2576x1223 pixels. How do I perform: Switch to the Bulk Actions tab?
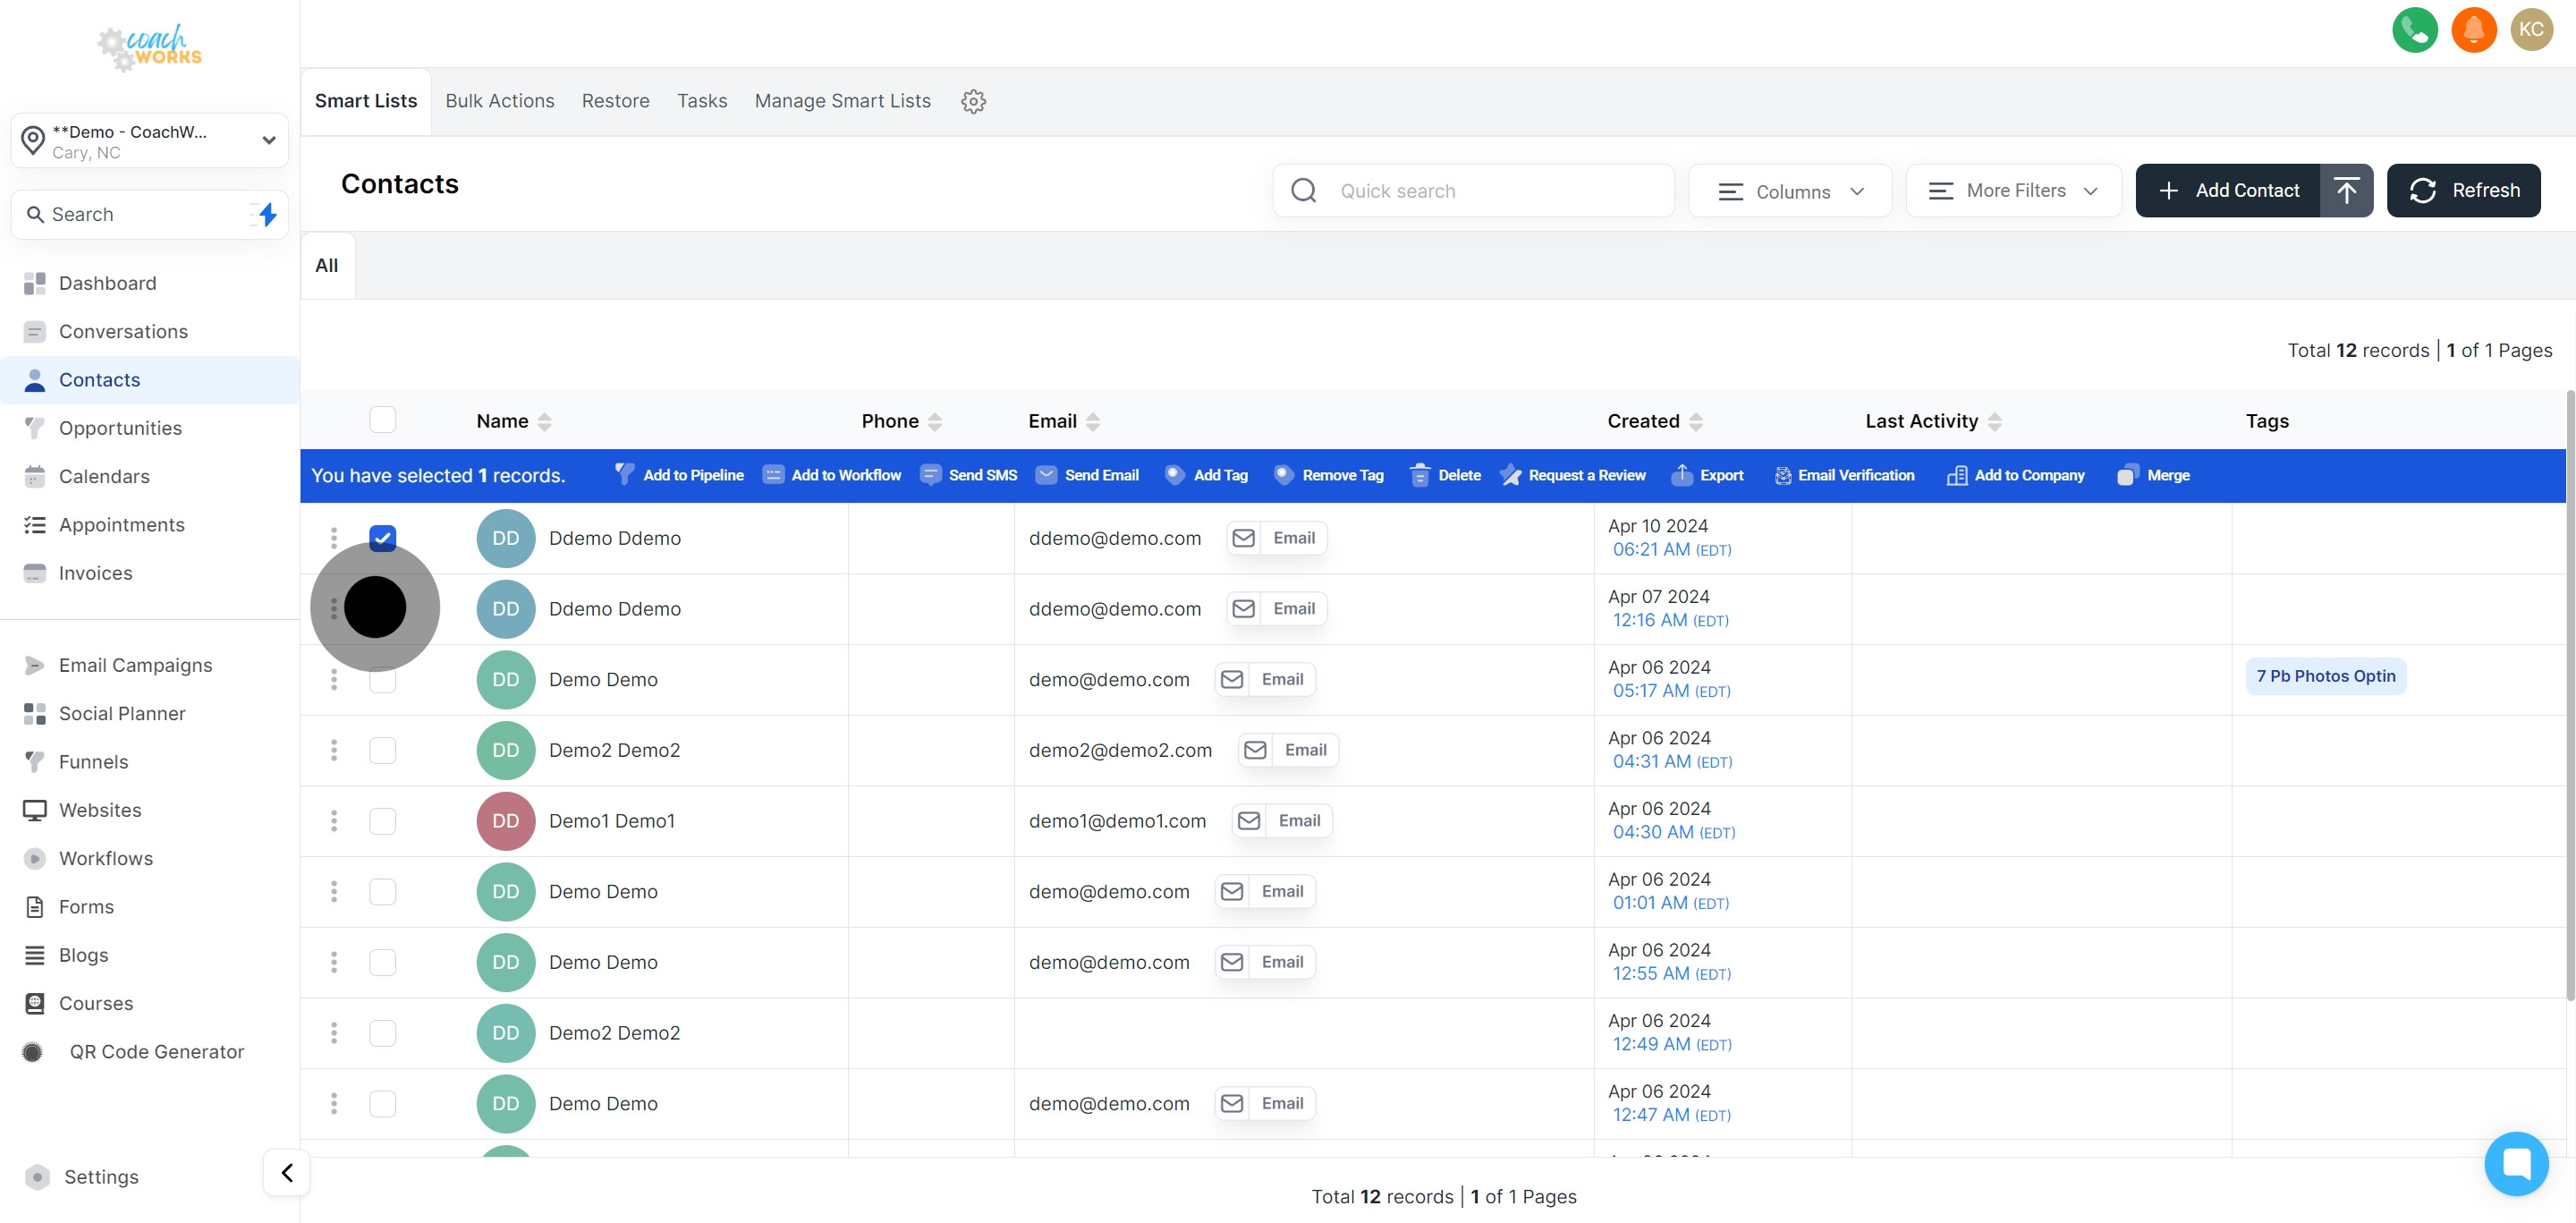click(x=499, y=101)
